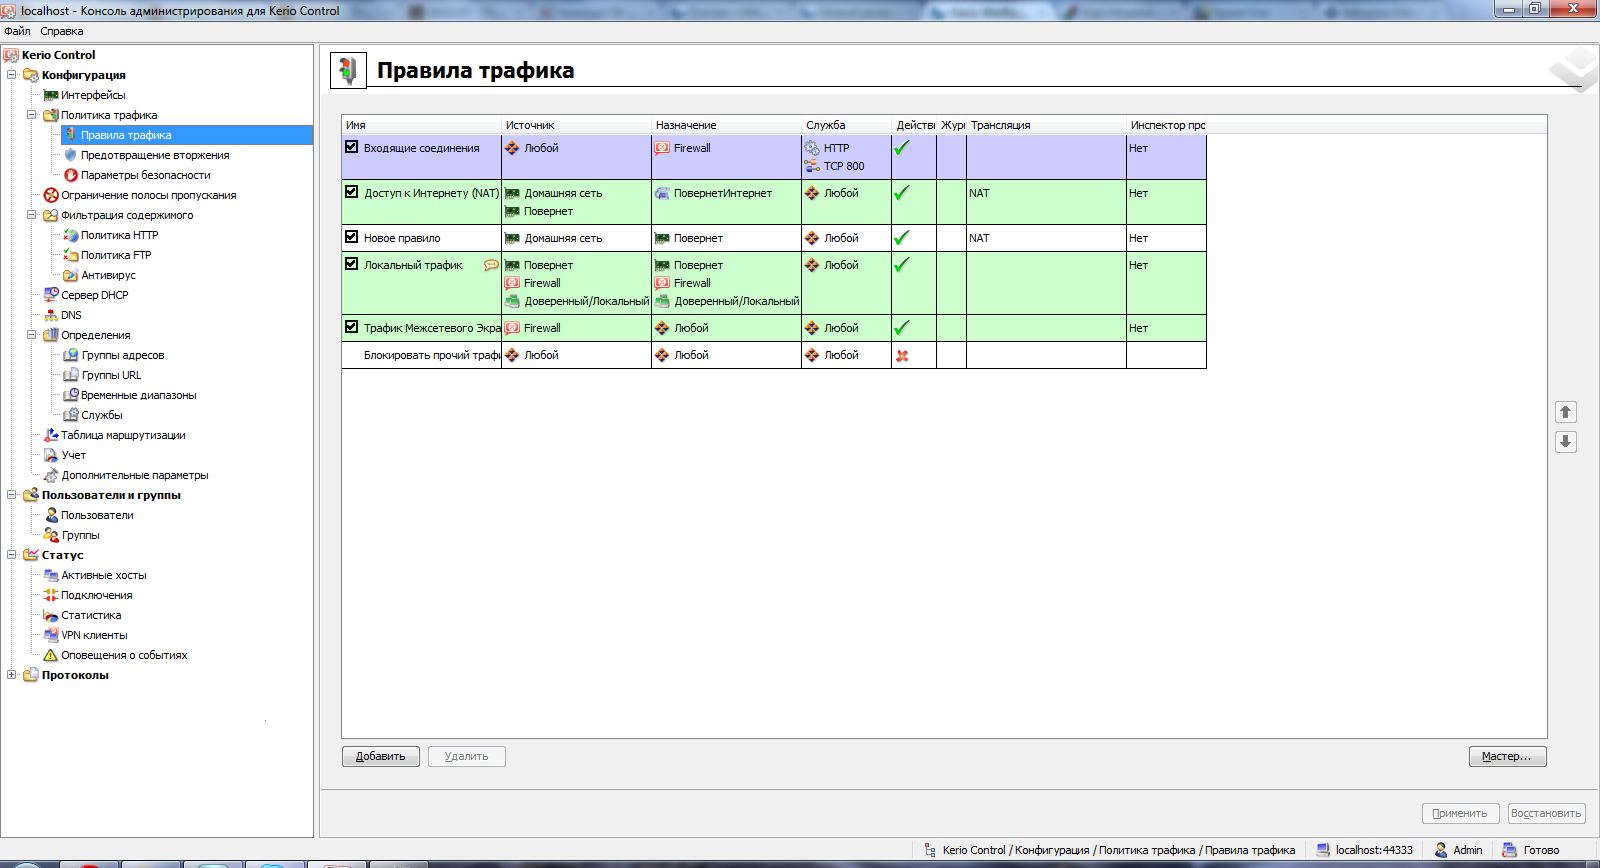Open the Файл menu
This screenshot has height=868, width=1600.
17,31
